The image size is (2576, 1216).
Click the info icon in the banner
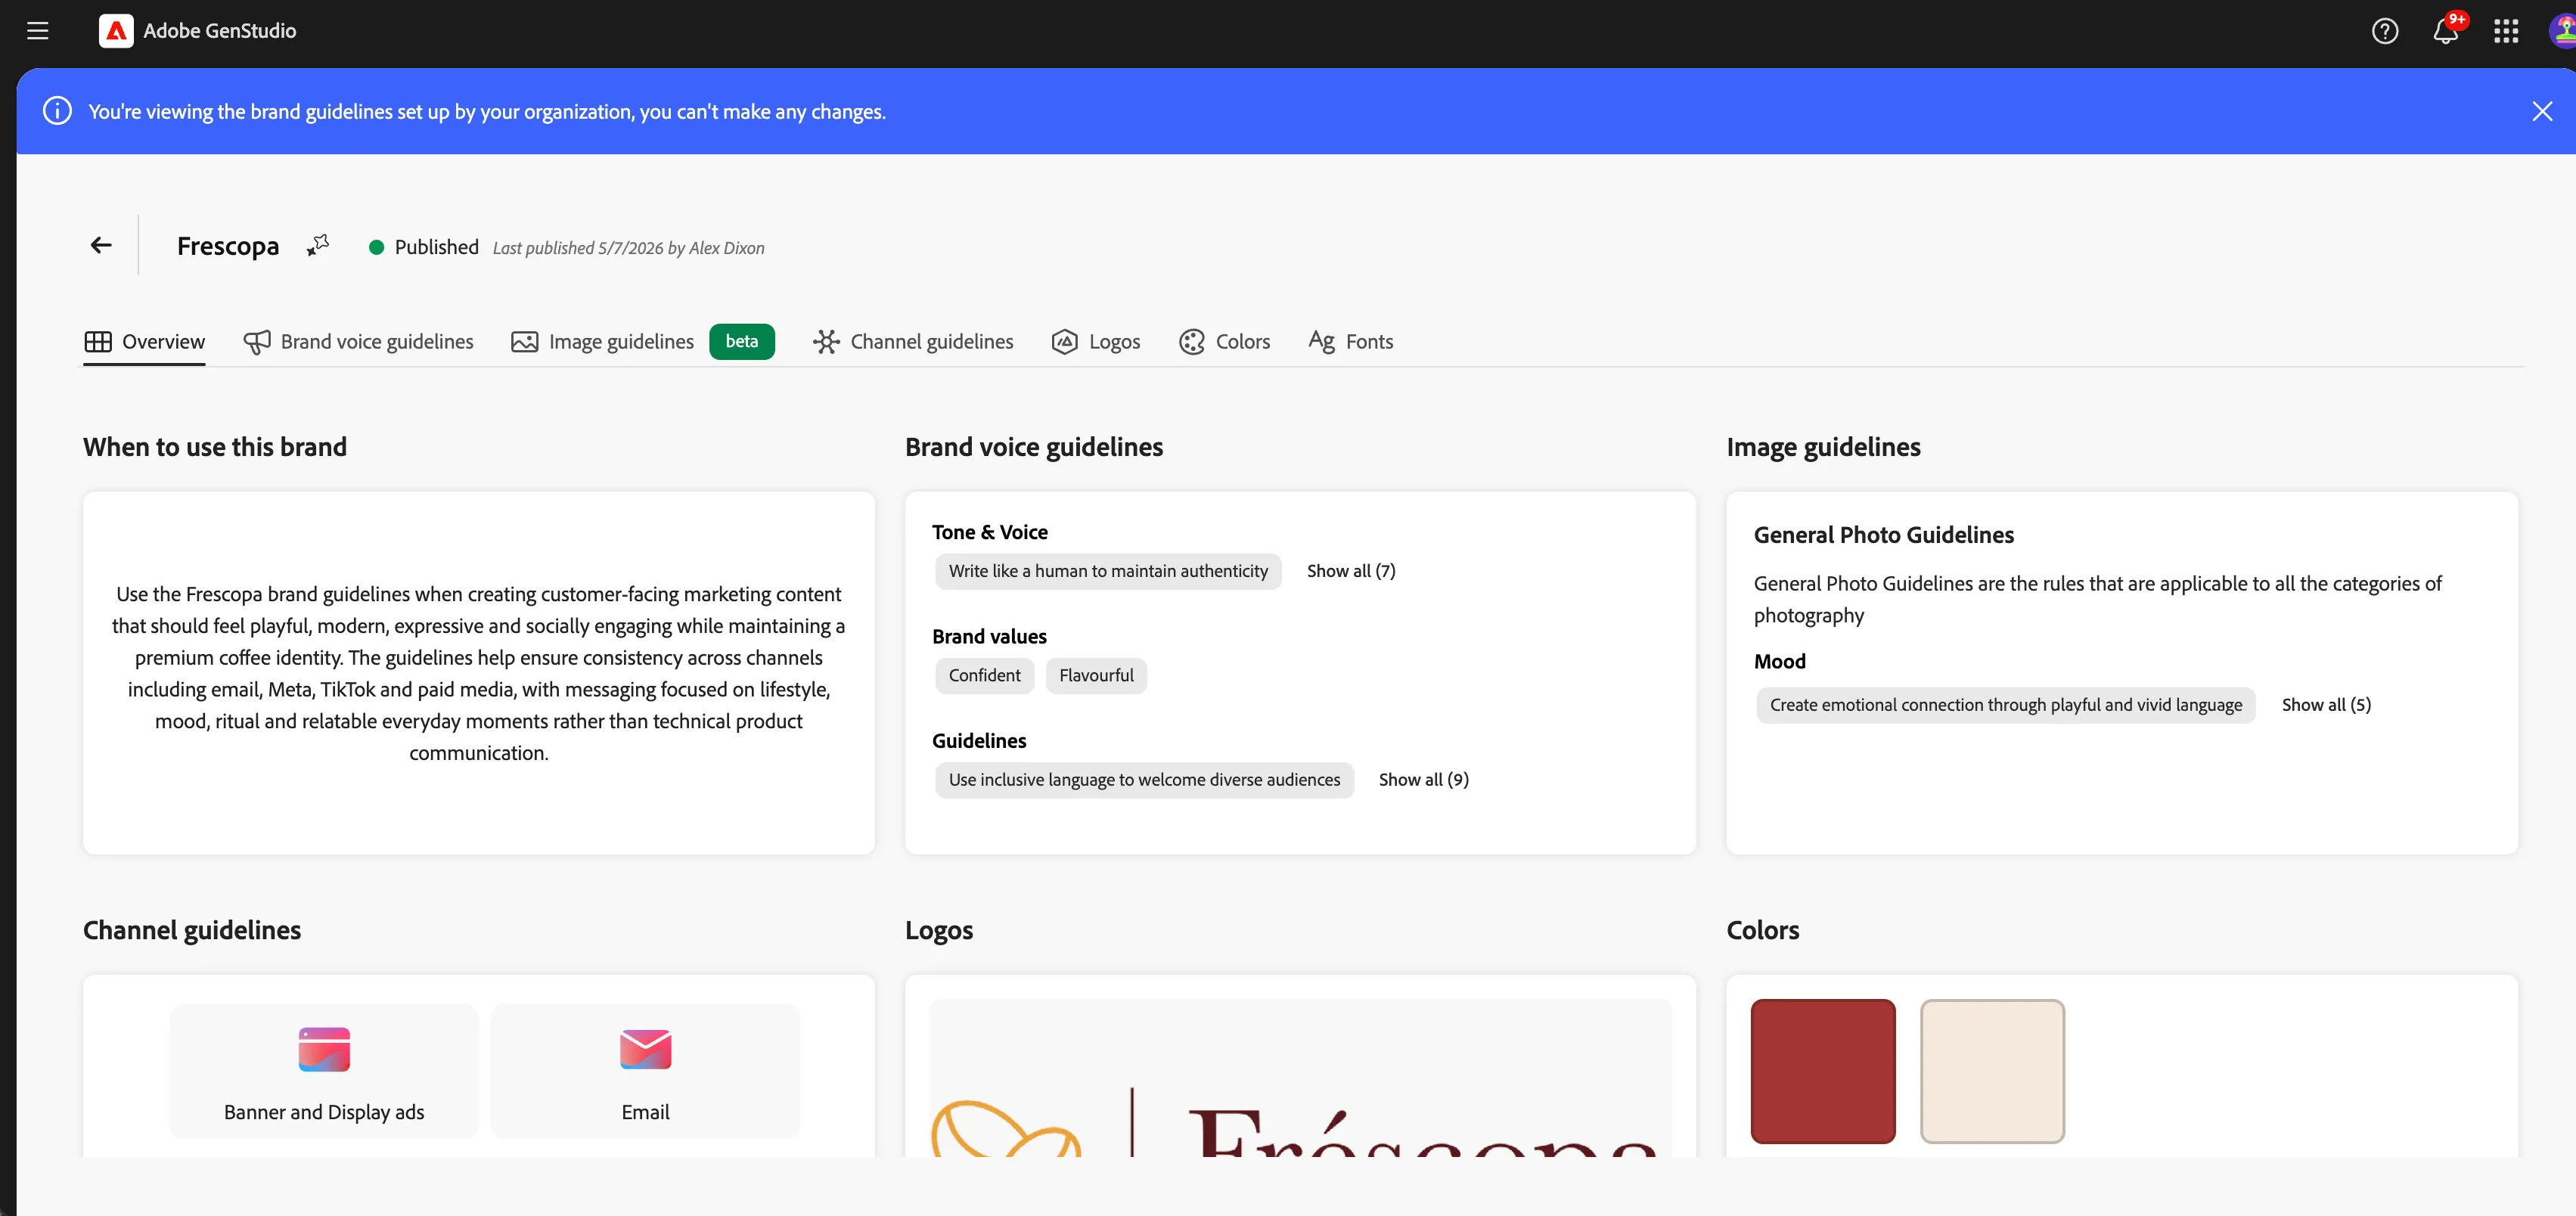point(57,111)
